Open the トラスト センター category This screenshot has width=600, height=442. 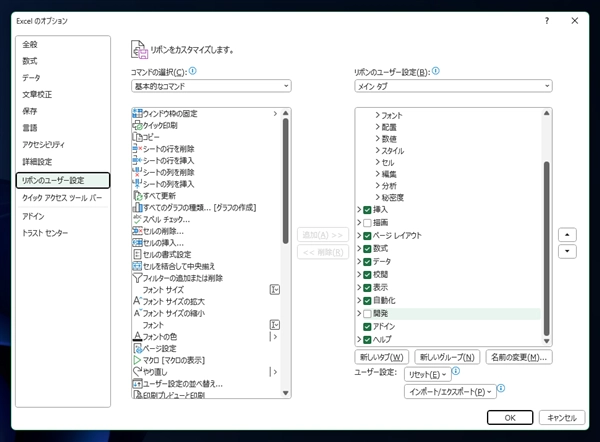click(63, 233)
